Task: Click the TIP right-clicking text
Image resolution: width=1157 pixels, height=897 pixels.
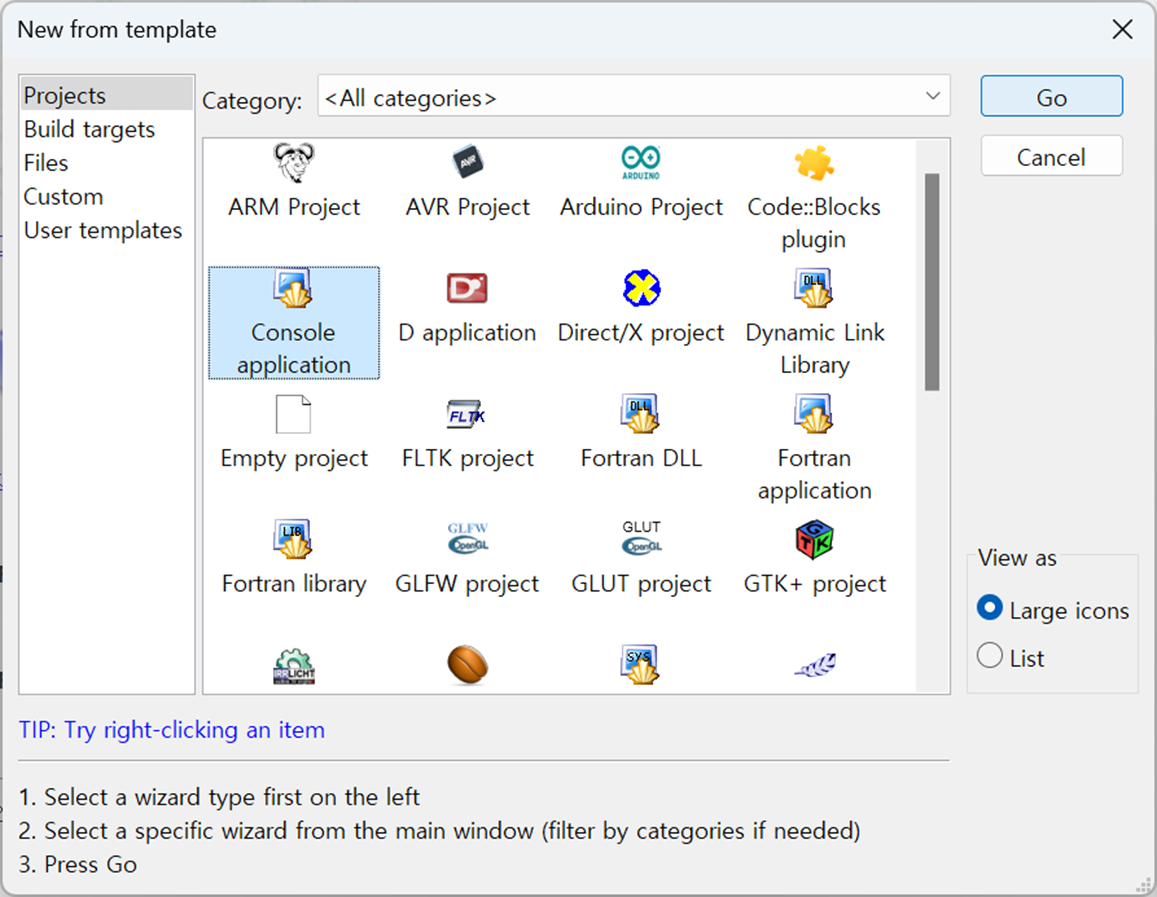Action: pyautogui.click(x=172, y=730)
